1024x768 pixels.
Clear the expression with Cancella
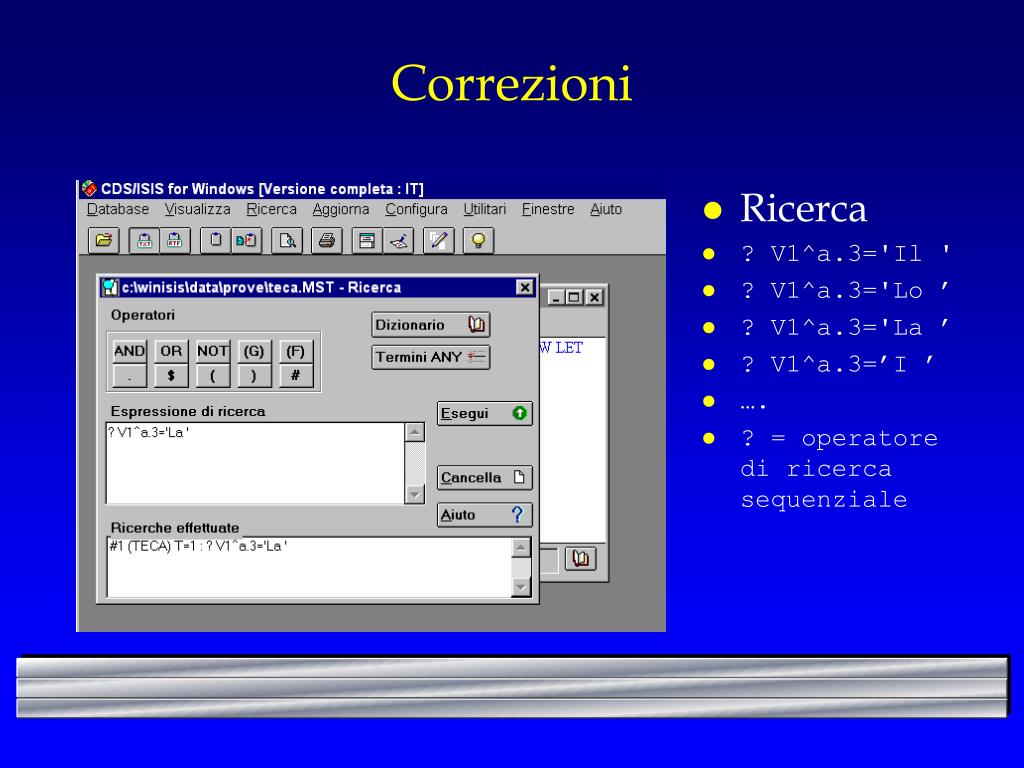[x=485, y=477]
